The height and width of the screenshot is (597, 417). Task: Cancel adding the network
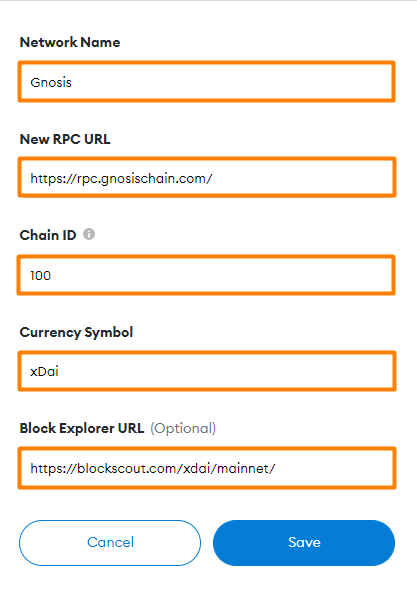pos(110,543)
